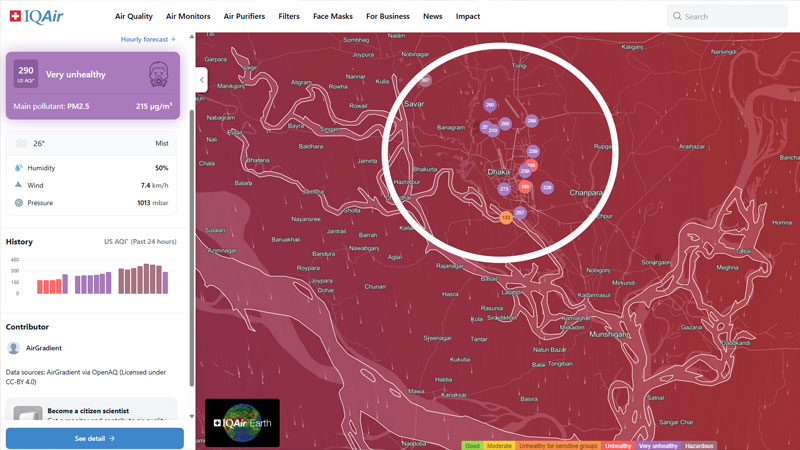Collapse the side panel with chevron
The image size is (800, 450).
click(202, 80)
